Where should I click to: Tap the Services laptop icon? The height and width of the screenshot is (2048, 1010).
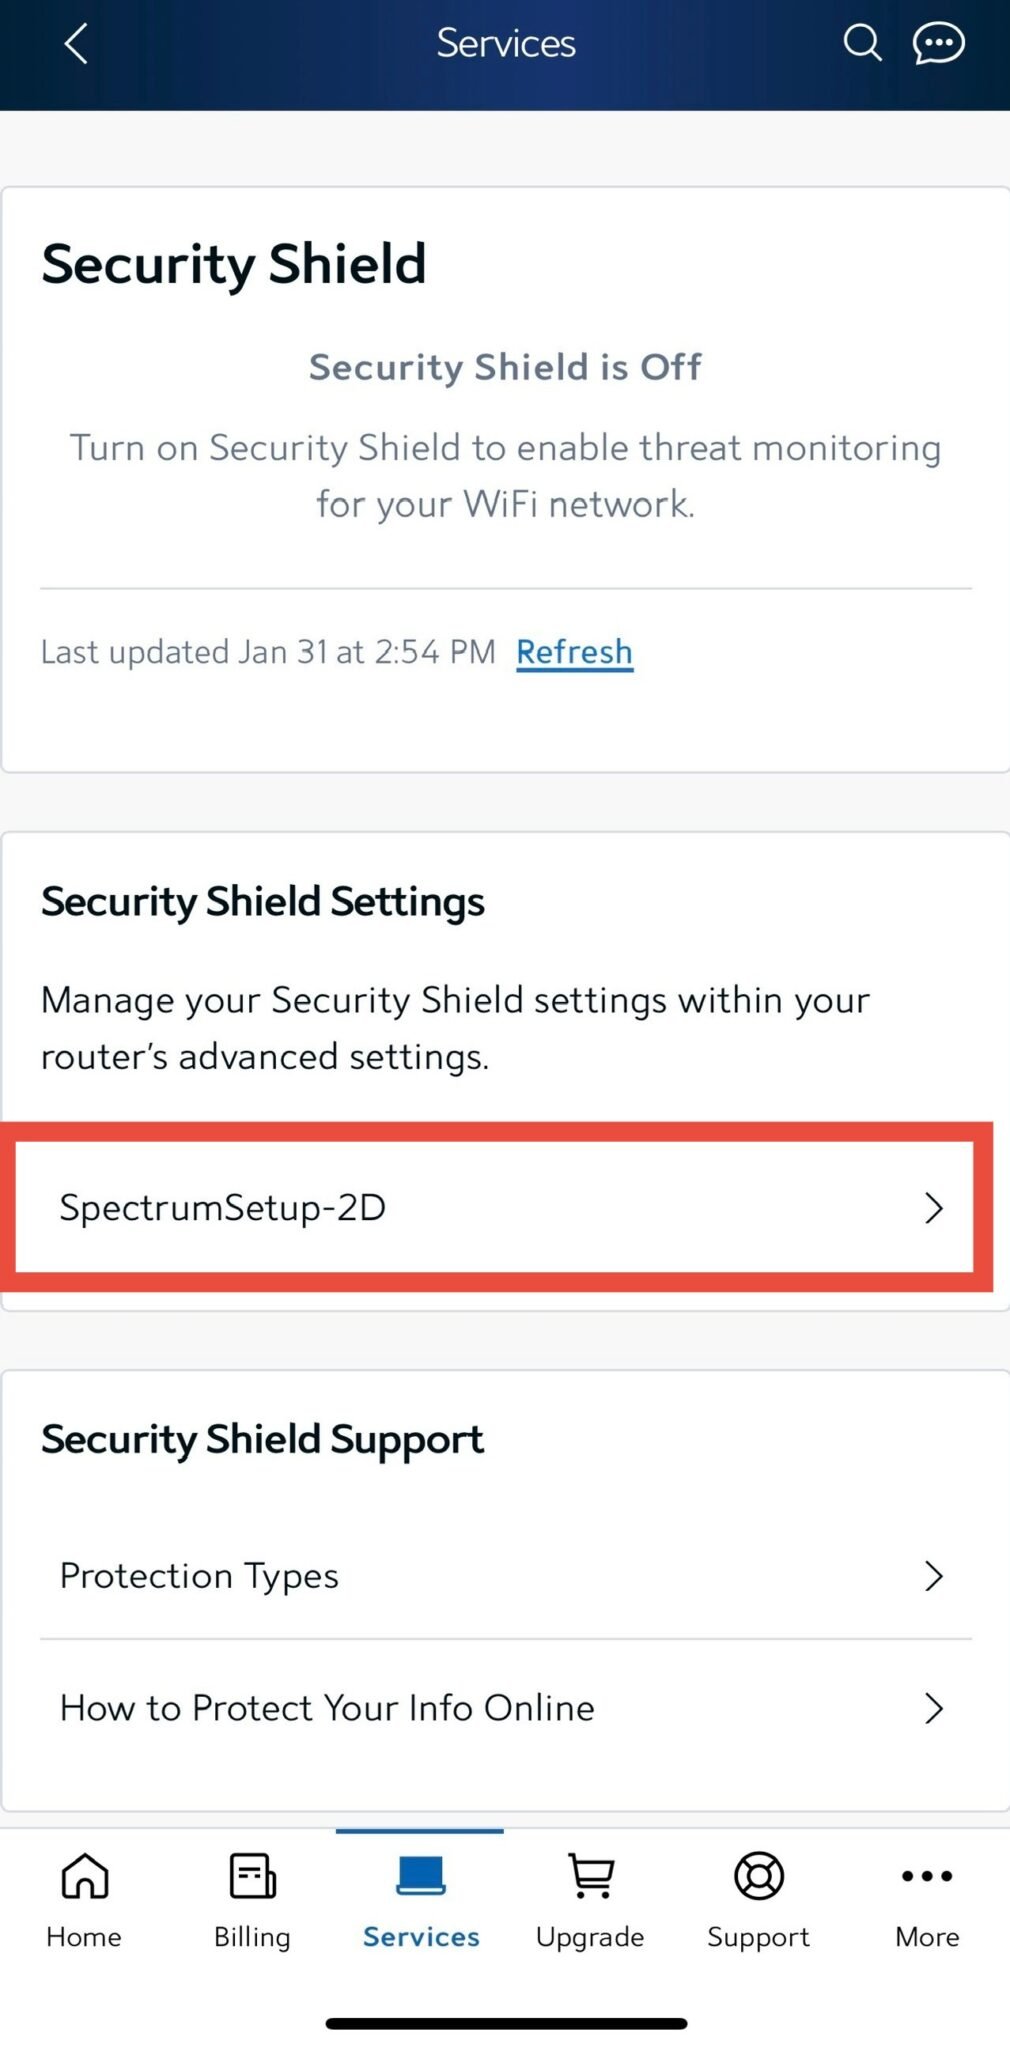420,1876
